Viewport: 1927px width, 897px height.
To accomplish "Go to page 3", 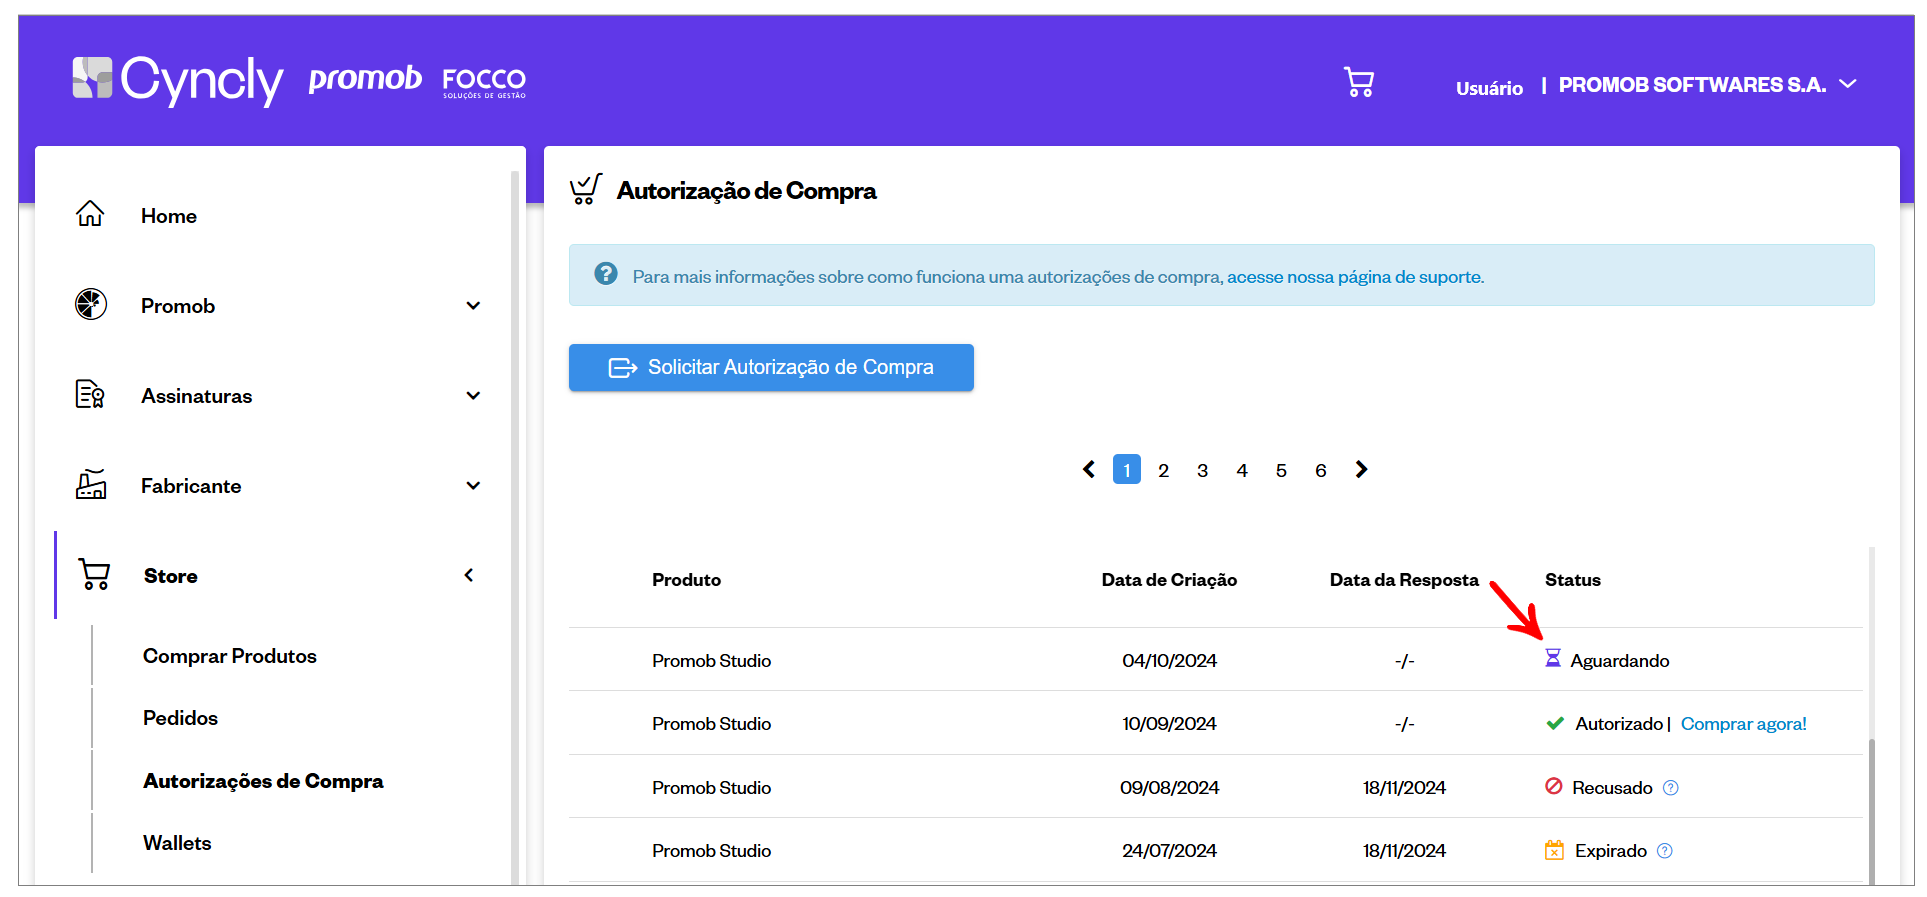I will pyautogui.click(x=1203, y=470).
